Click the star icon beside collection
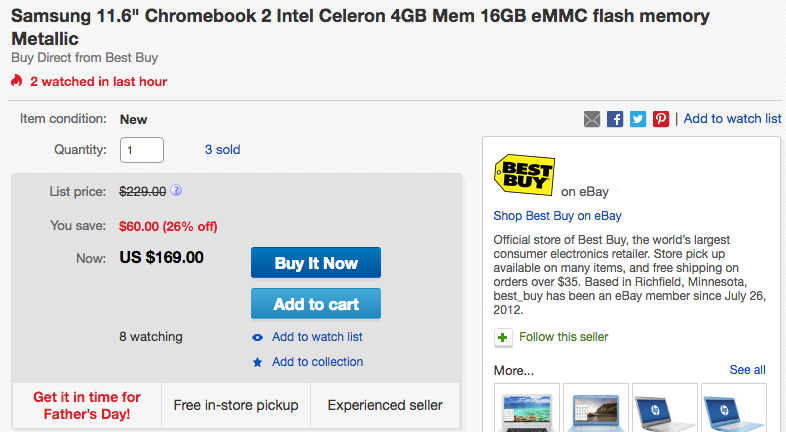Screen dimensions: 786x432 pyautogui.click(x=258, y=362)
